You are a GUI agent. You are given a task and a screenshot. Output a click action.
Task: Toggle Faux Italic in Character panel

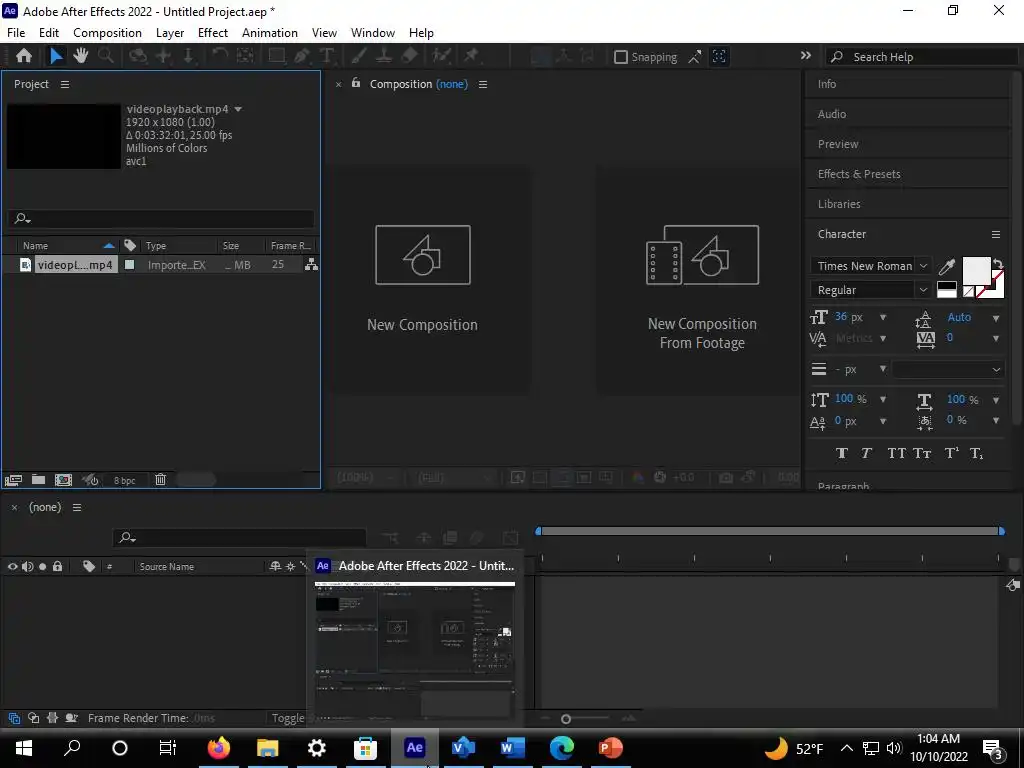[x=867, y=453]
